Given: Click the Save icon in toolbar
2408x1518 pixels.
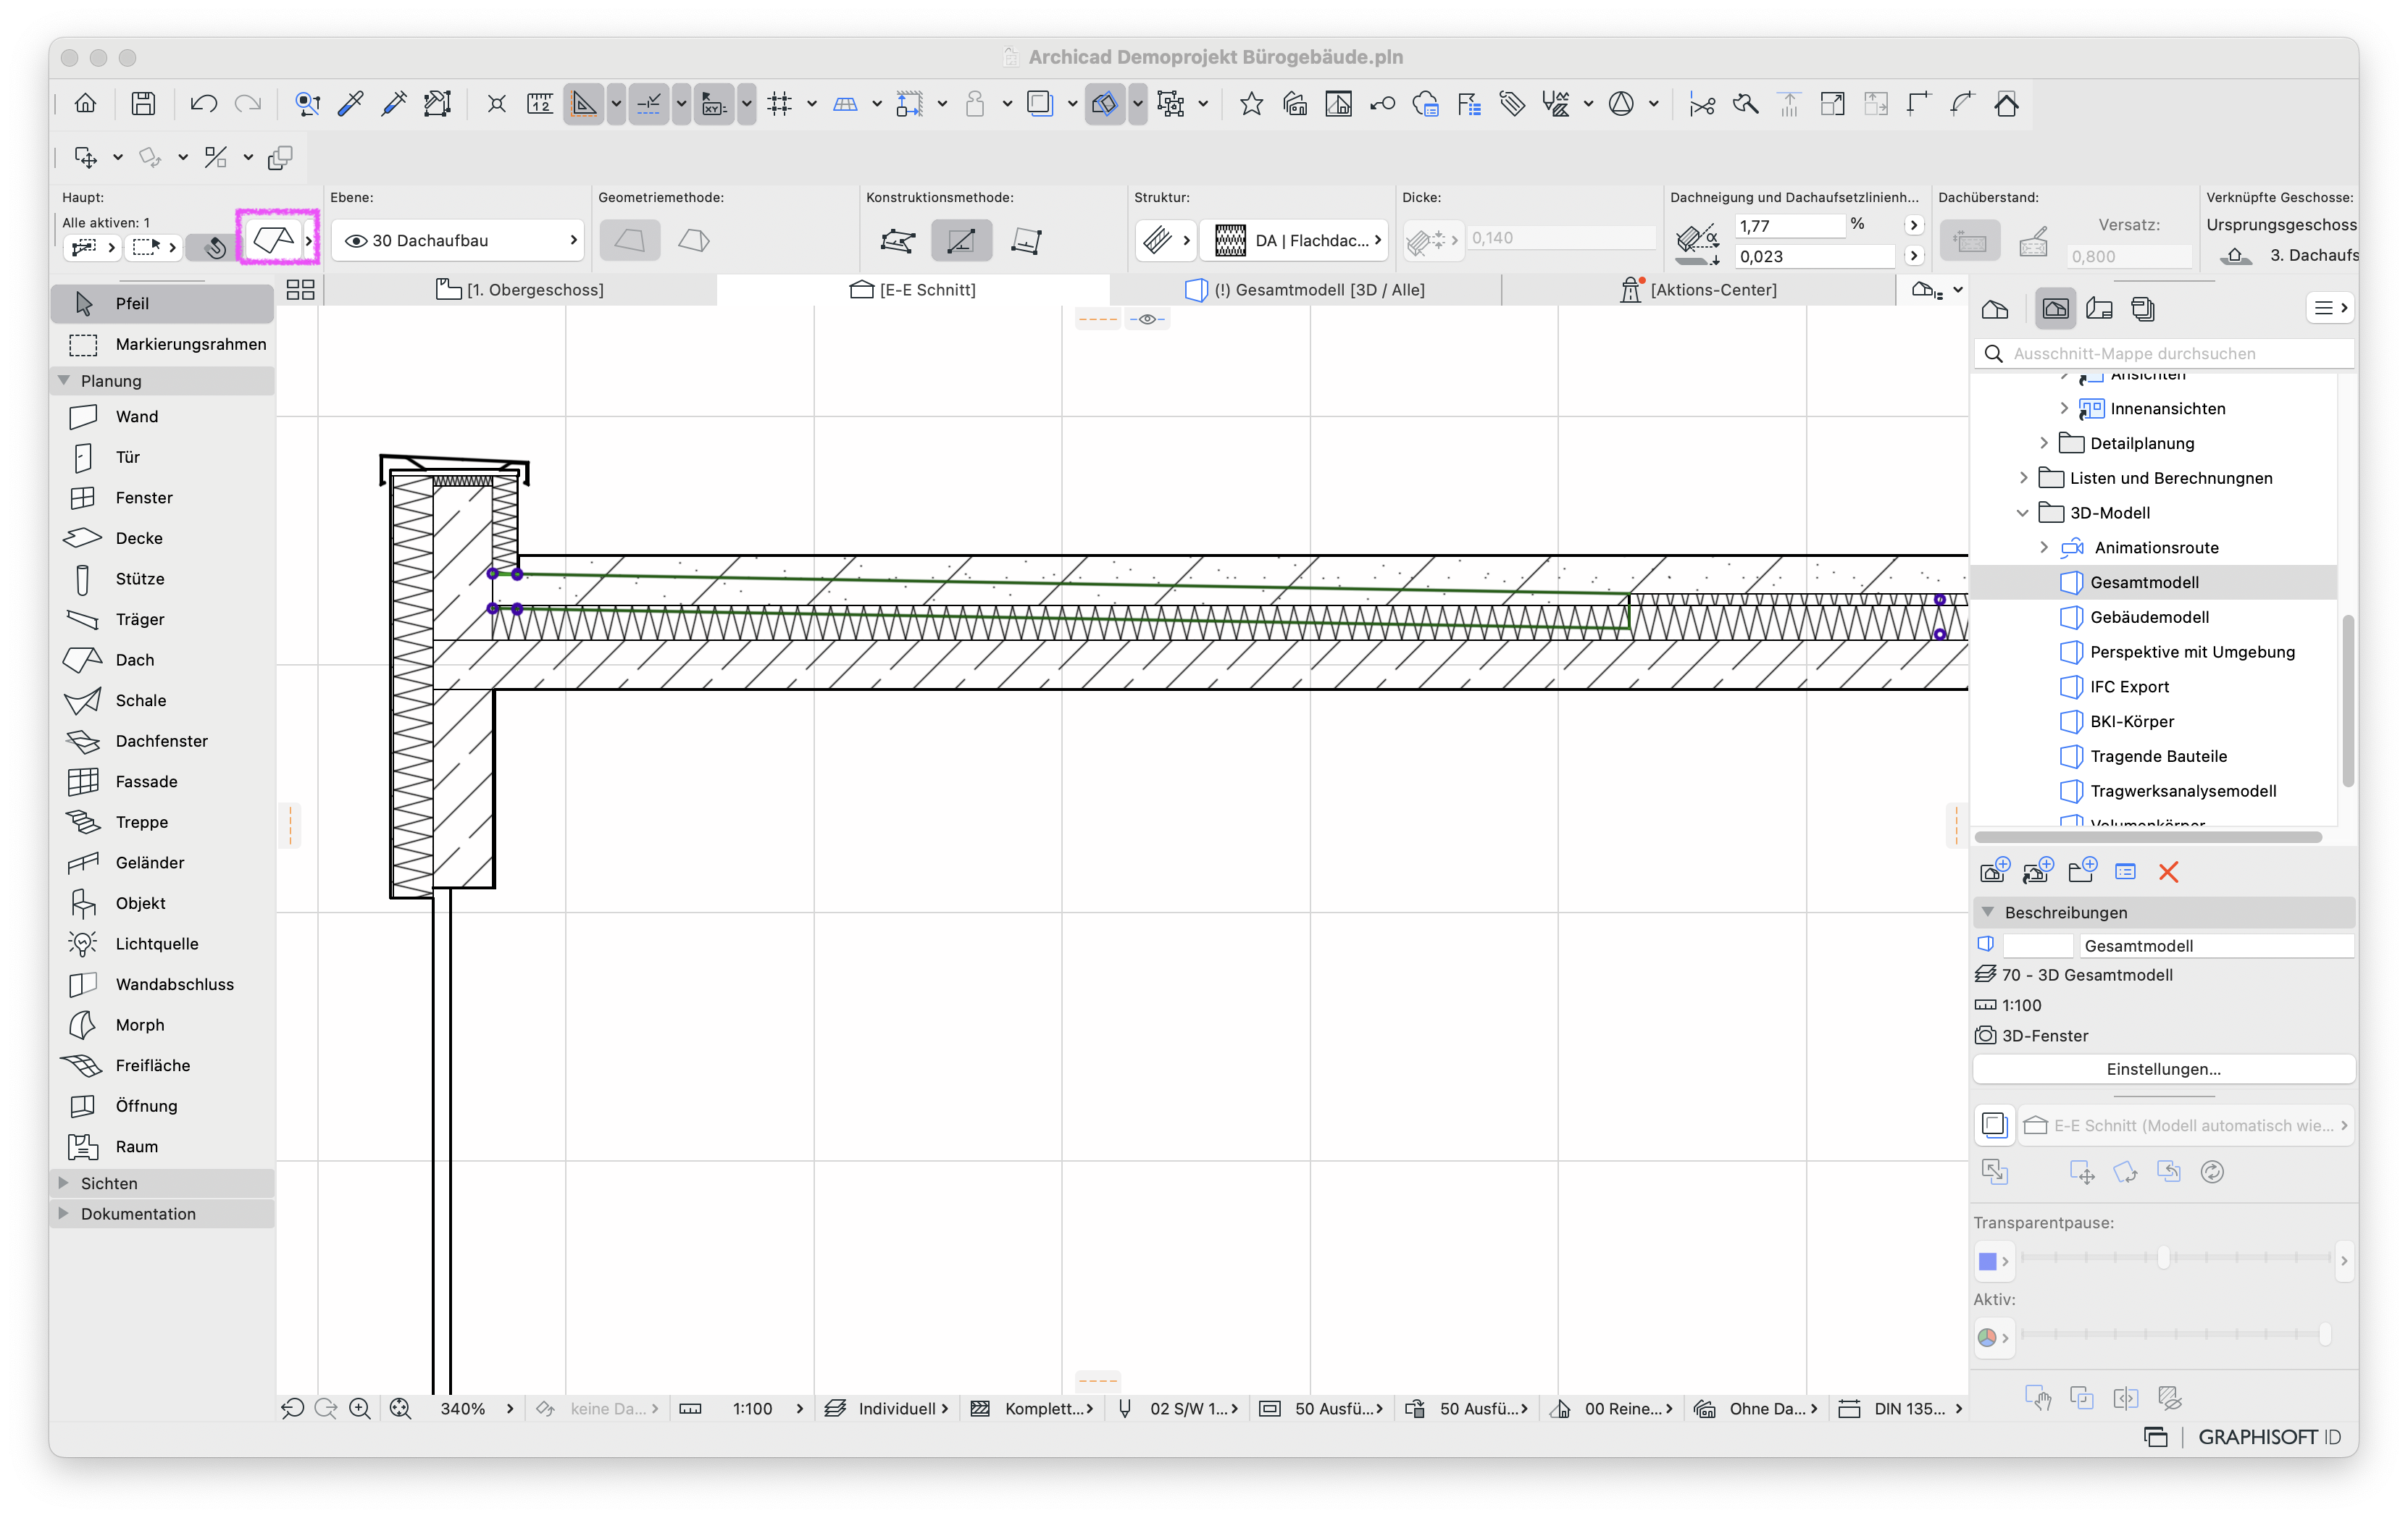Looking at the screenshot, I should pyautogui.click(x=143, y=103).
